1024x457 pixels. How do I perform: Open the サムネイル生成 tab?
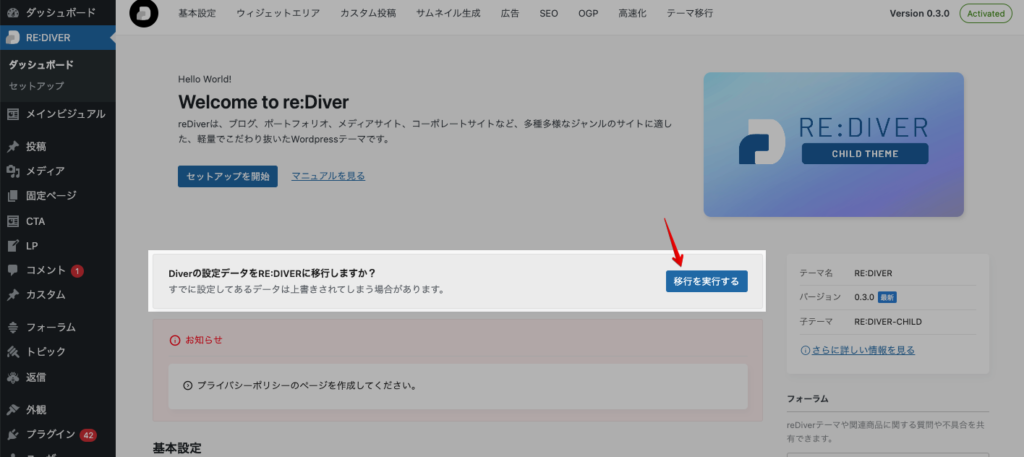point(449,13)
